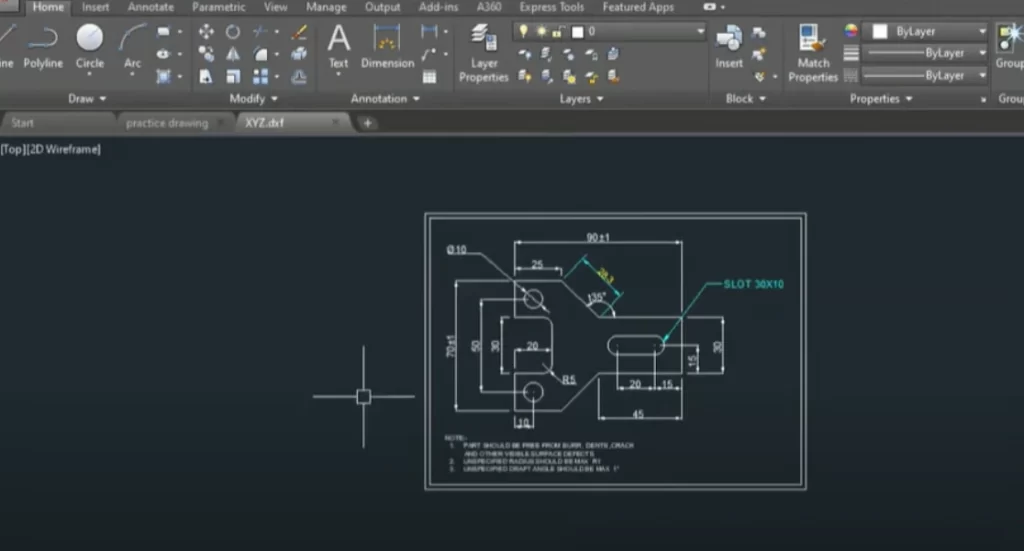
Task: Click the Explode tool icon
Action: [299, 54]
